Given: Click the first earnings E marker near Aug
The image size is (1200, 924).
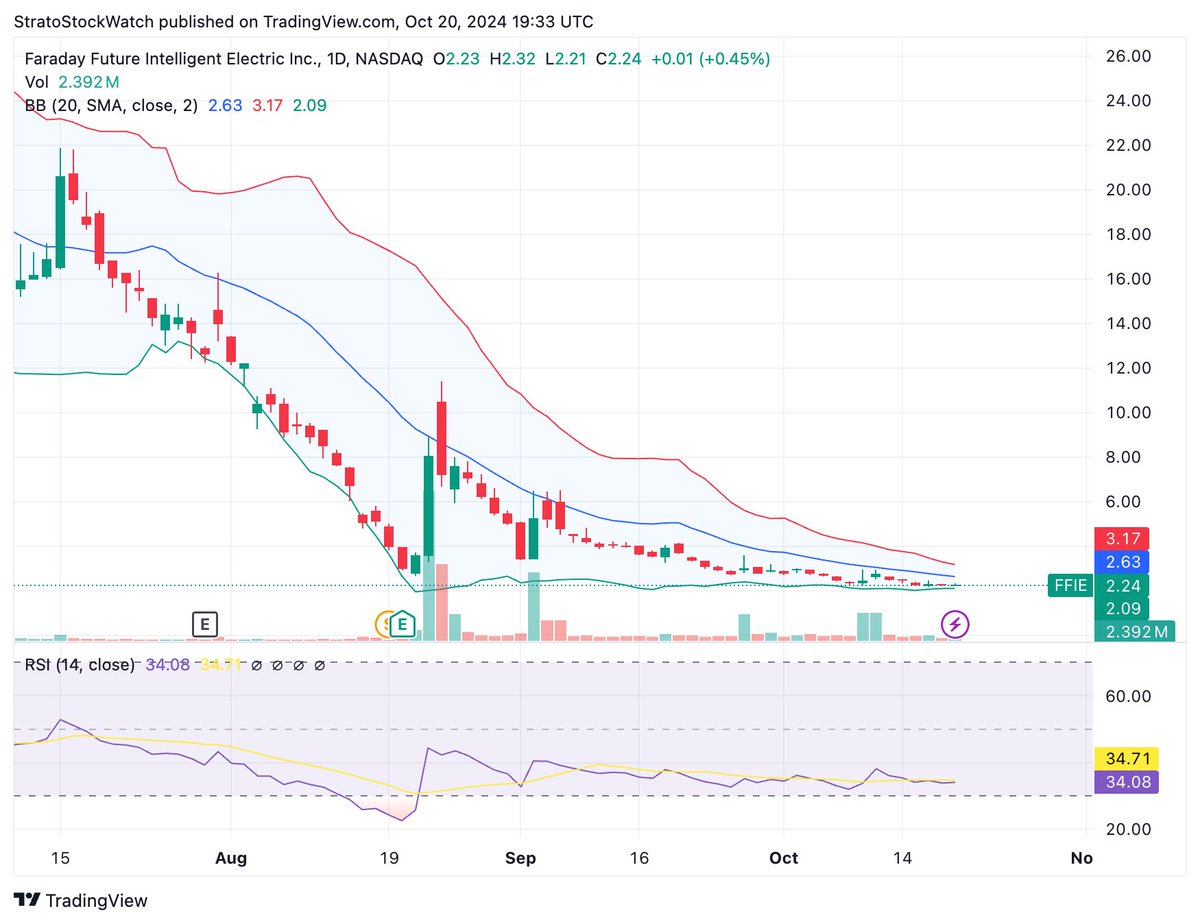Looking at the screenshot, I should 204,625.
